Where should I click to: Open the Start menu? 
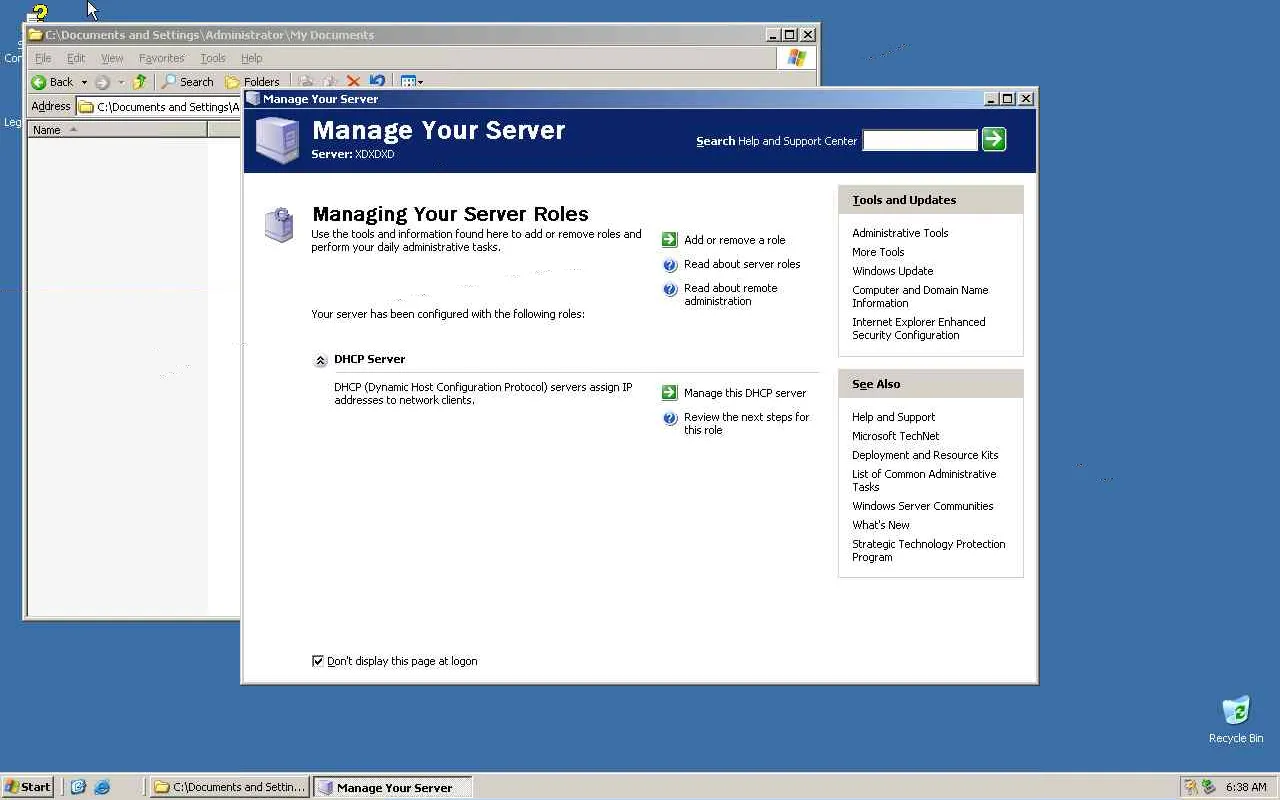tap(28, 787)
